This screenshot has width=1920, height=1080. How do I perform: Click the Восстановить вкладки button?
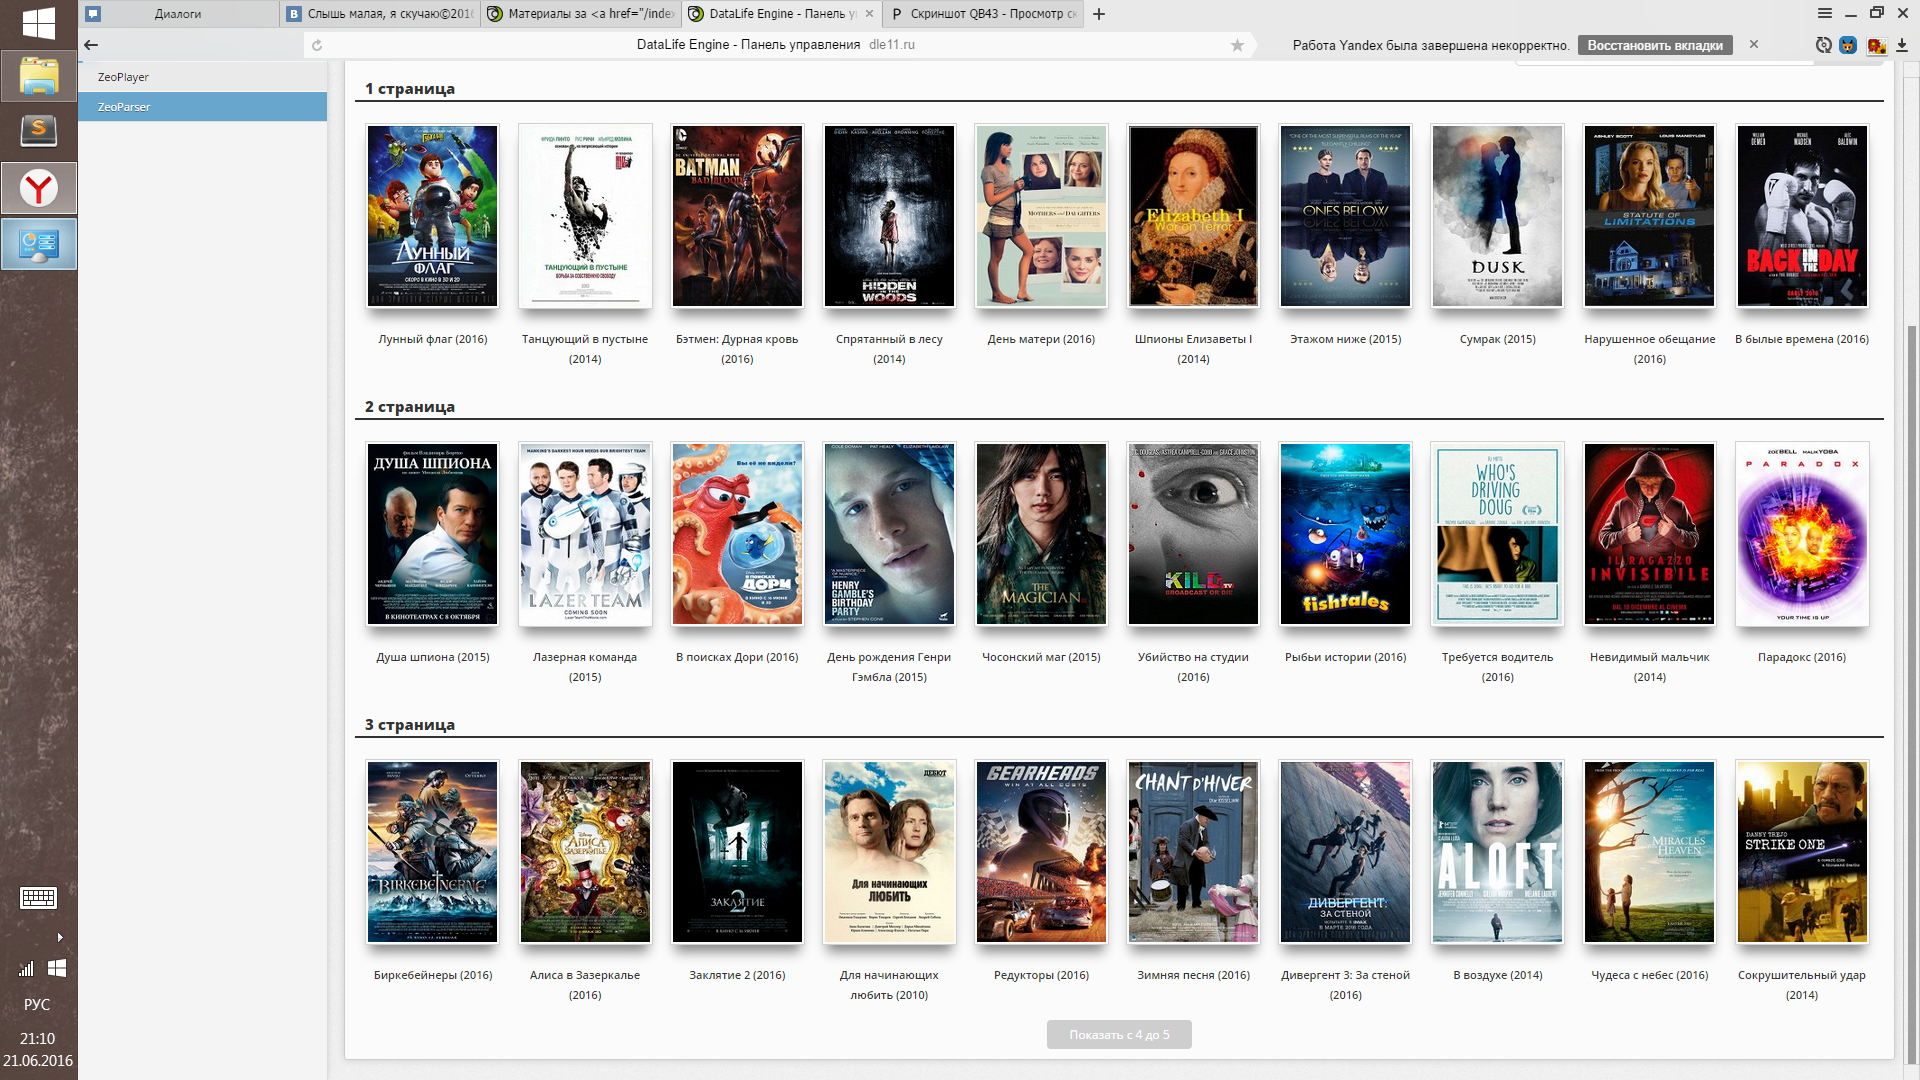(x=1655, y=45)
